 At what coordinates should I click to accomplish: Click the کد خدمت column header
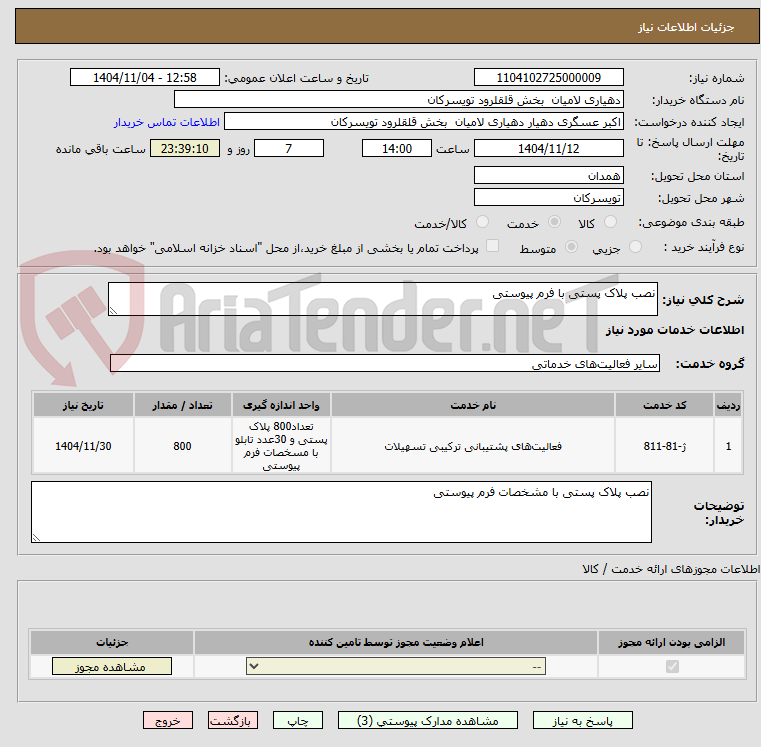664,405
